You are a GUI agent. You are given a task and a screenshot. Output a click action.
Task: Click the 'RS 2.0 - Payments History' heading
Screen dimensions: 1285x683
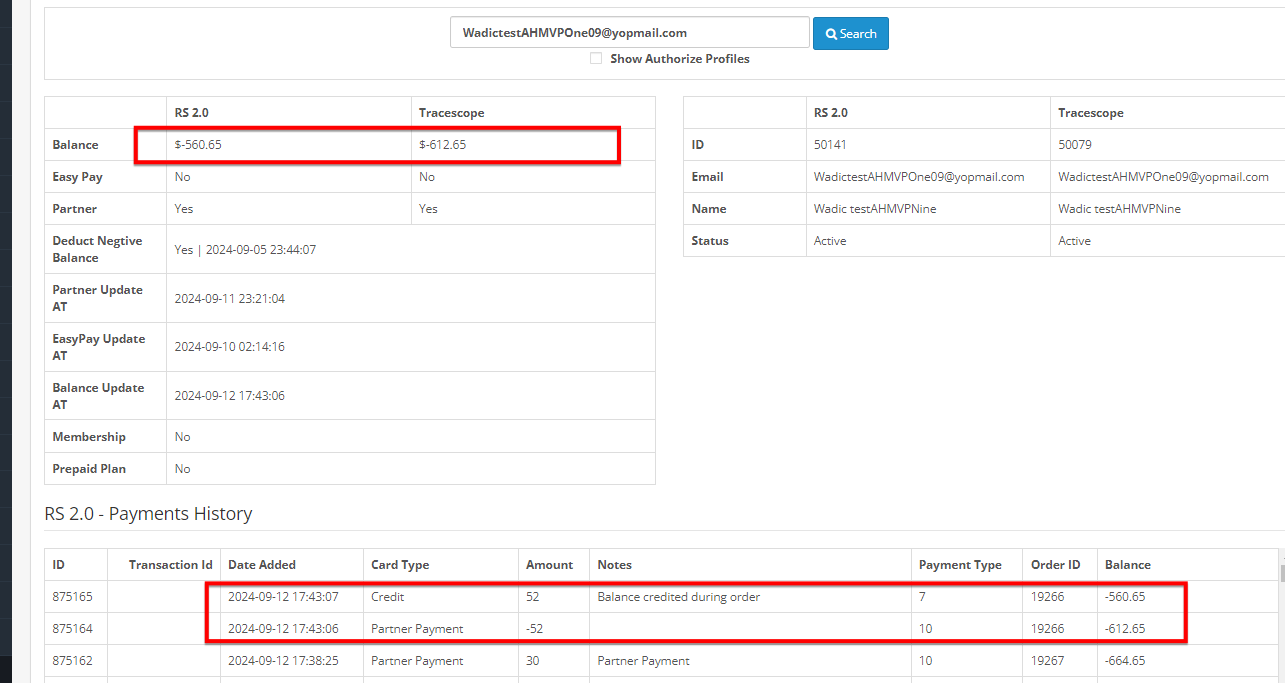pyautogui.click(x=148, y=514)
